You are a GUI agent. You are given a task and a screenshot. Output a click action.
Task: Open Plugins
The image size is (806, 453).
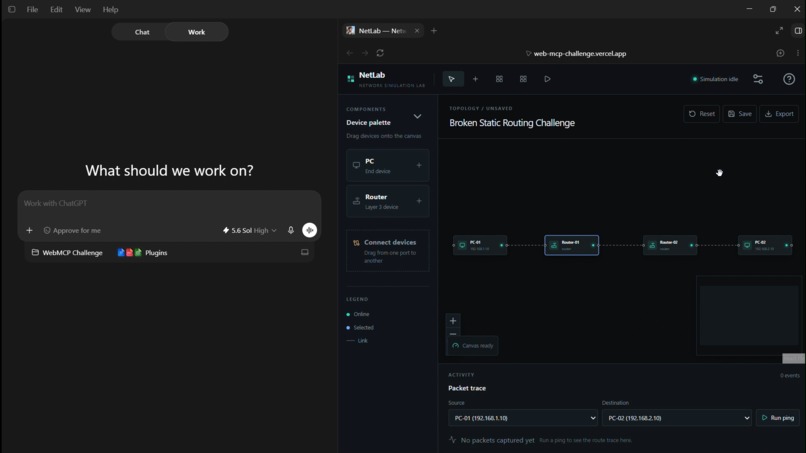142,253
